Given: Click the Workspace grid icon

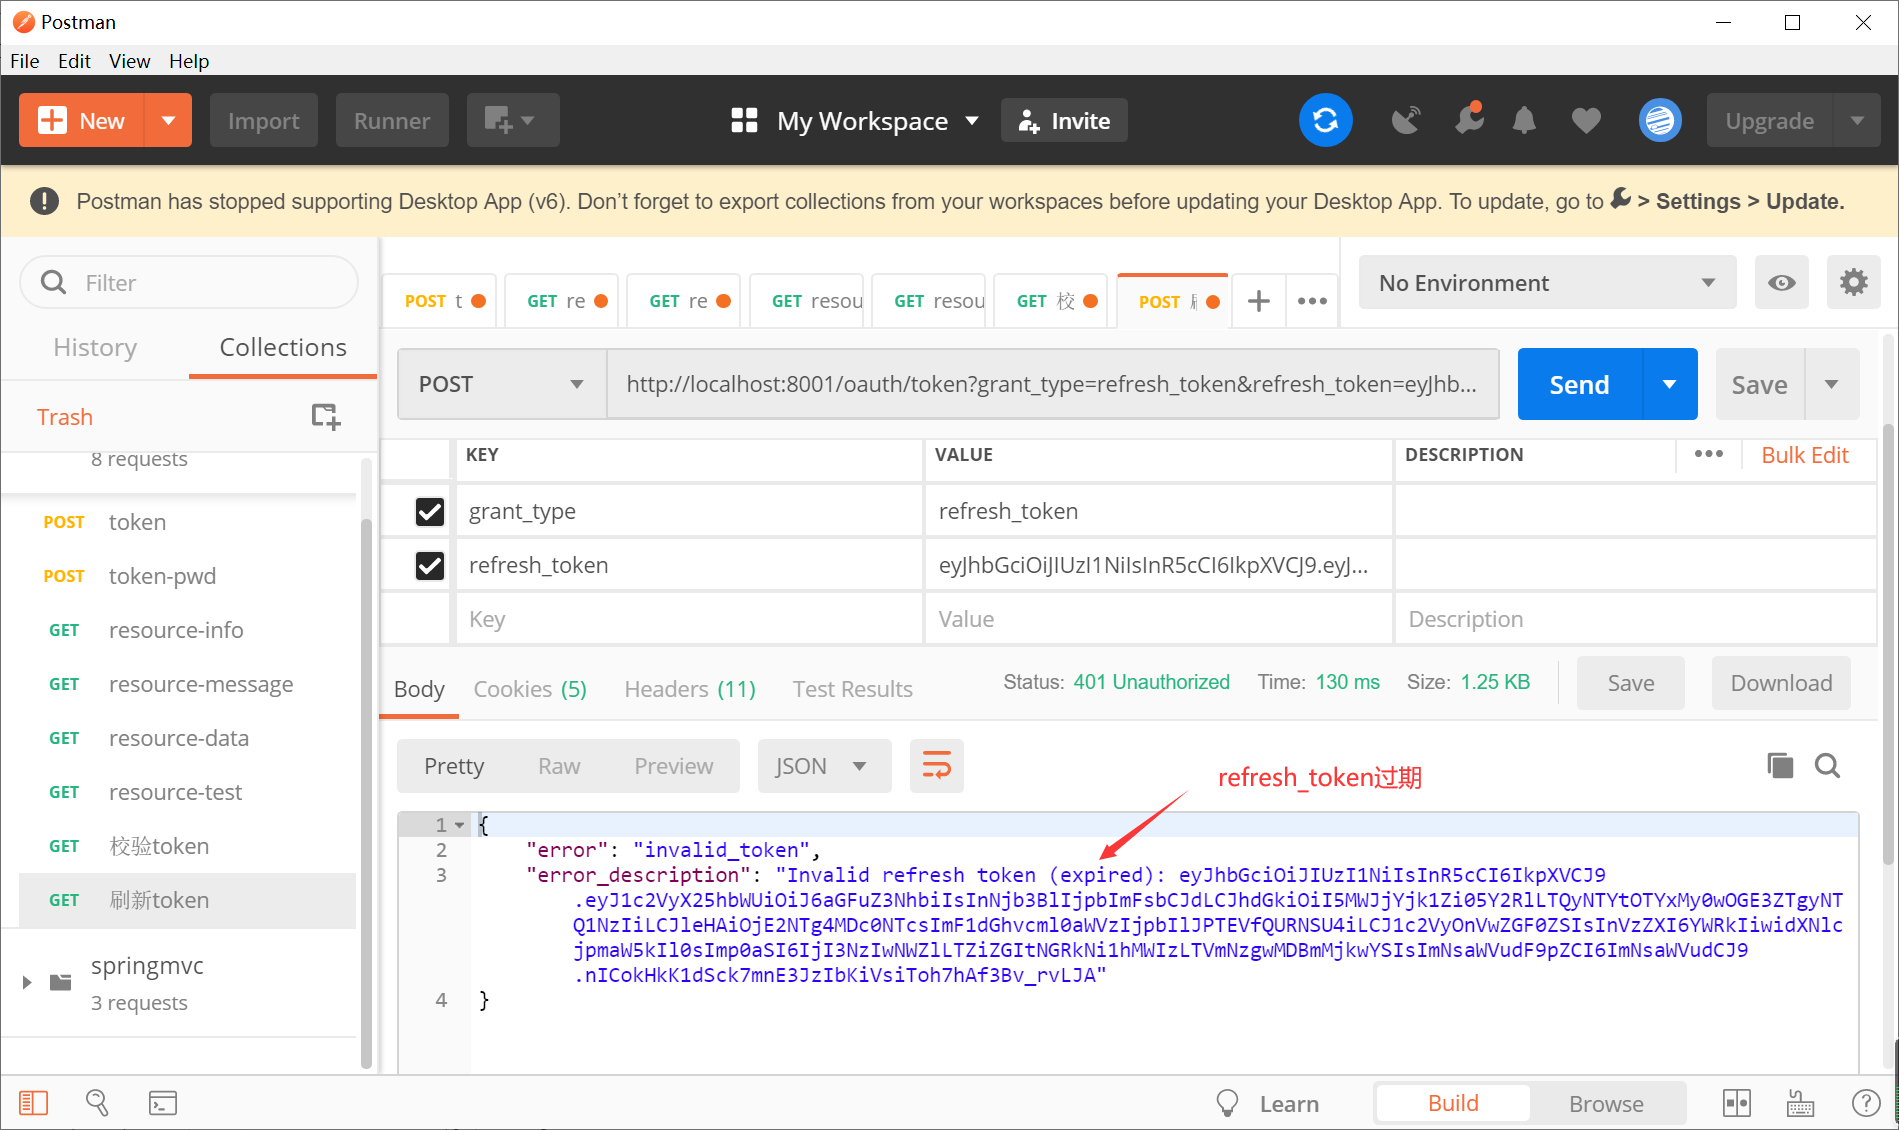Looking at the screenshot, I should click(x=744, y=121).
